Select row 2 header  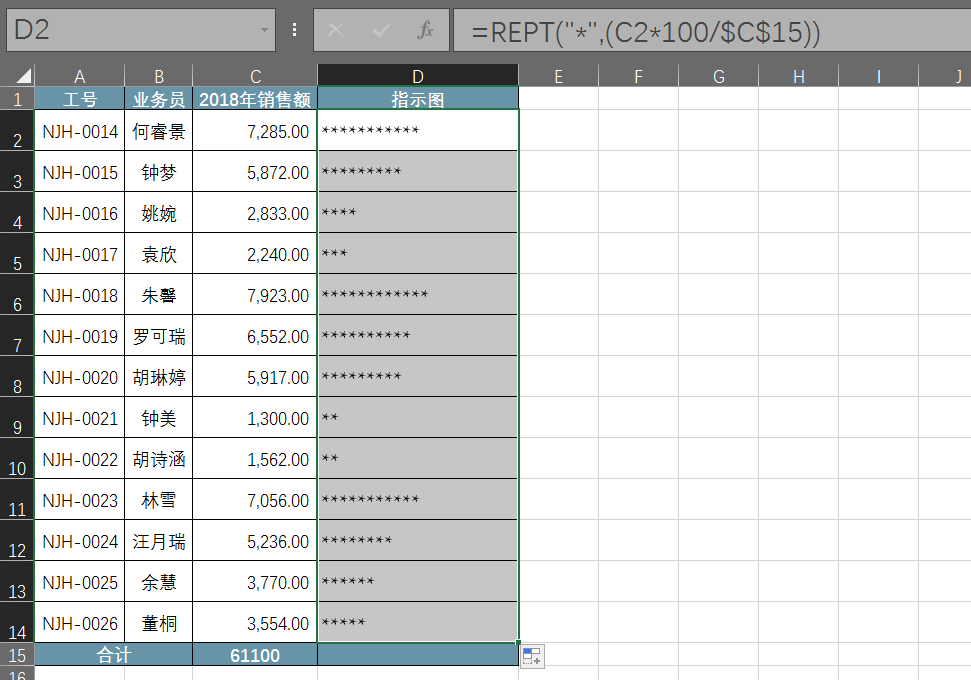17,131
